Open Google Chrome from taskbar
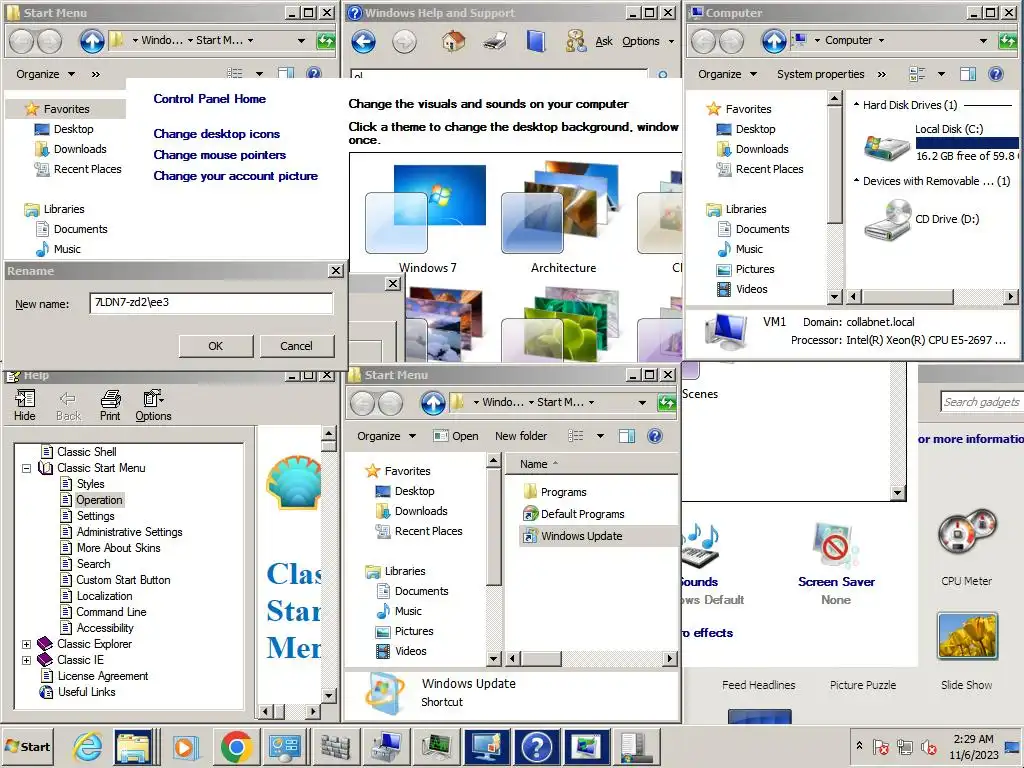The width and height of the screenshot is (1024, 768). pos(236,746)
